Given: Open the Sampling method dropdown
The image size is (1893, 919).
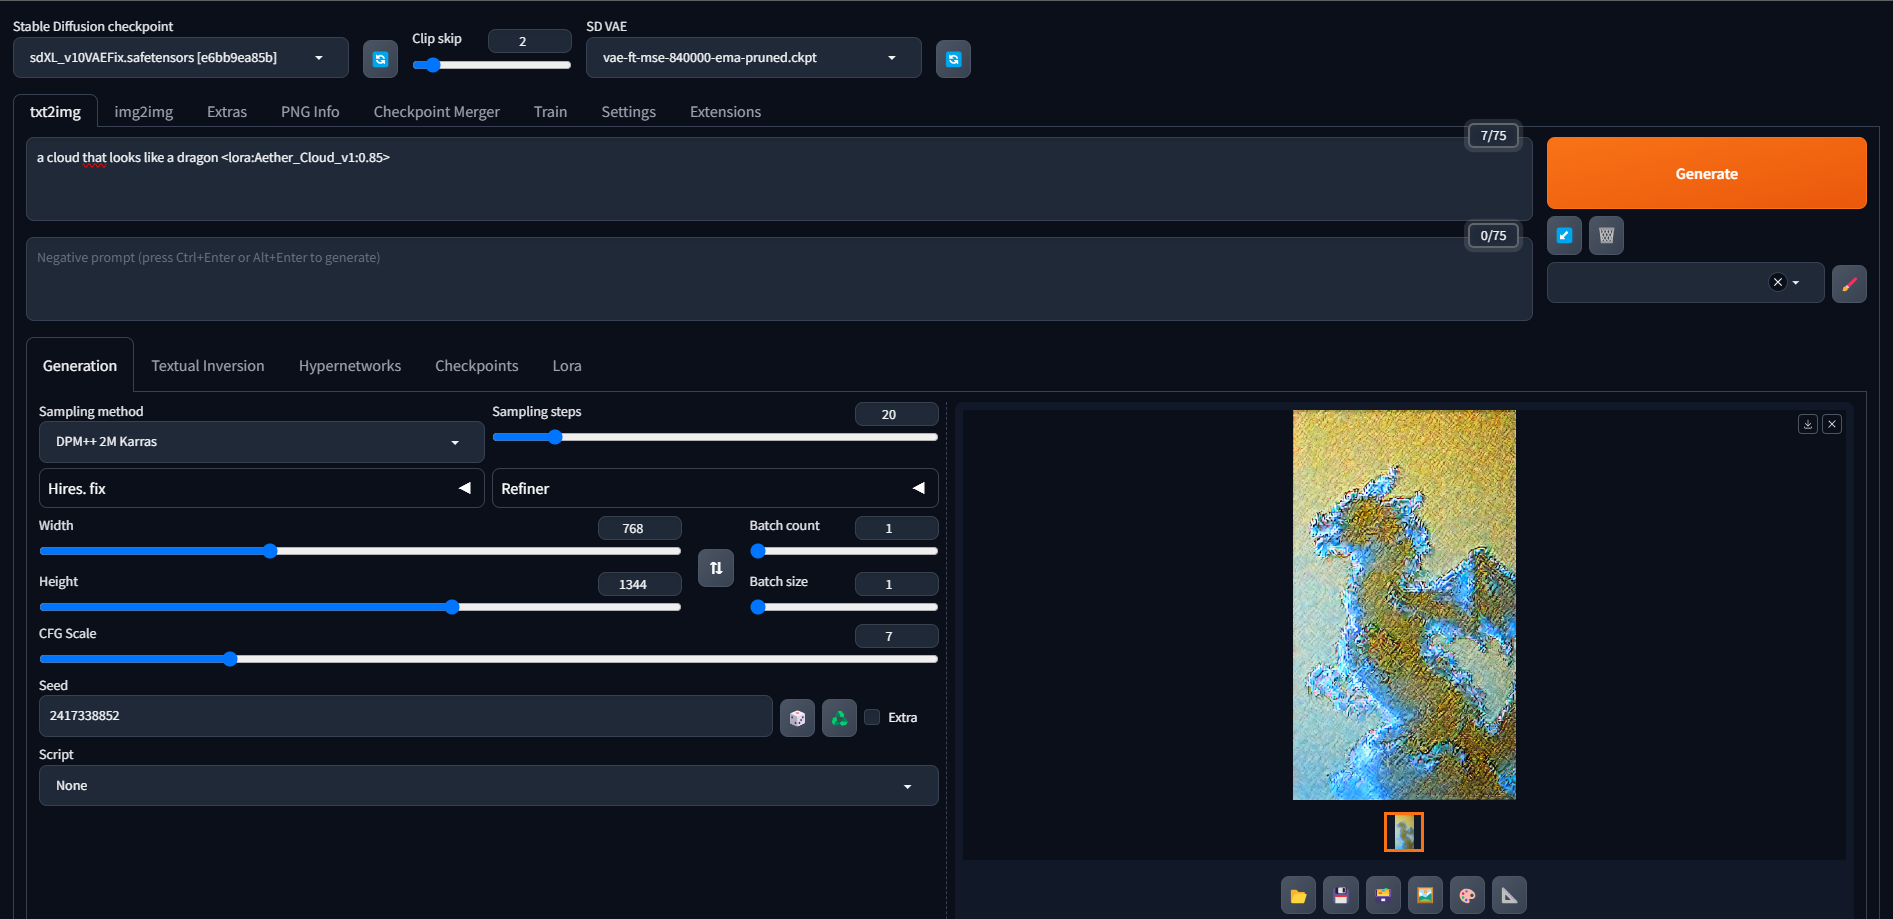Looking at the screenshot, I should coord(262,442).
